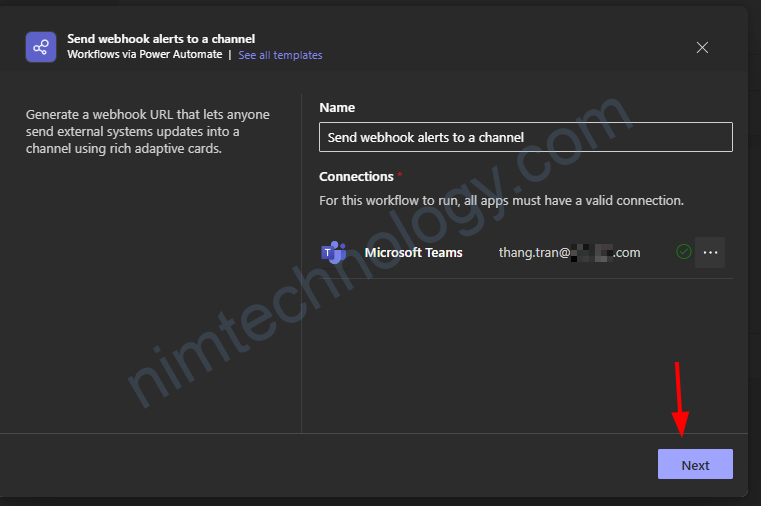The image size is (761, 506).
Task: Click the dialog title 'Send webhook alerts to a channel'
Action: click(161, 39)
